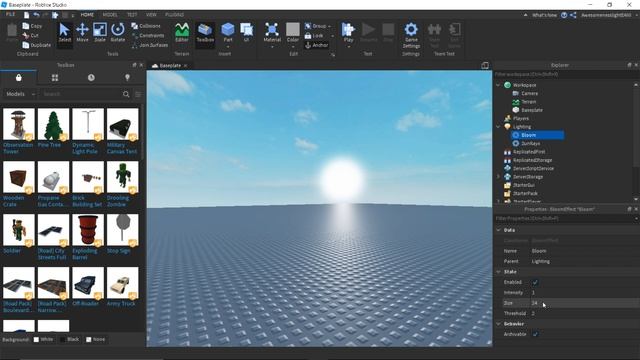Select Black background option
Viewport: 640px width, 360px height.
pyautogui.click(x=70, y=339)
